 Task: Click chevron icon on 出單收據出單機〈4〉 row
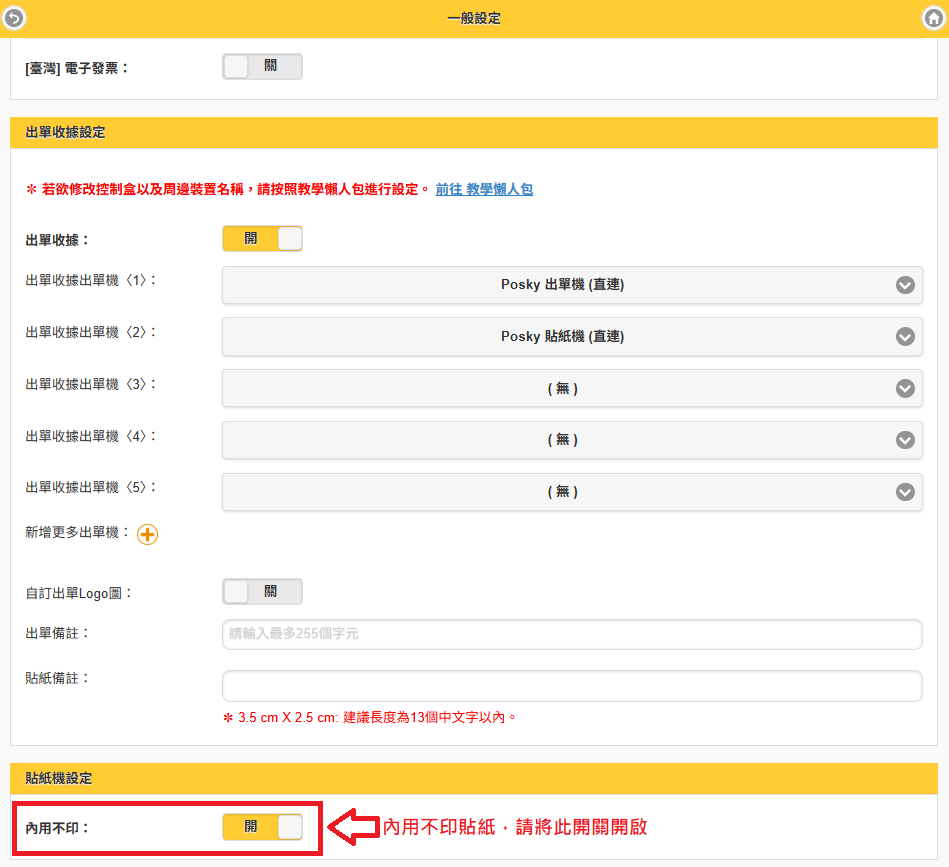pyautogui.click(x=905, y=440)
